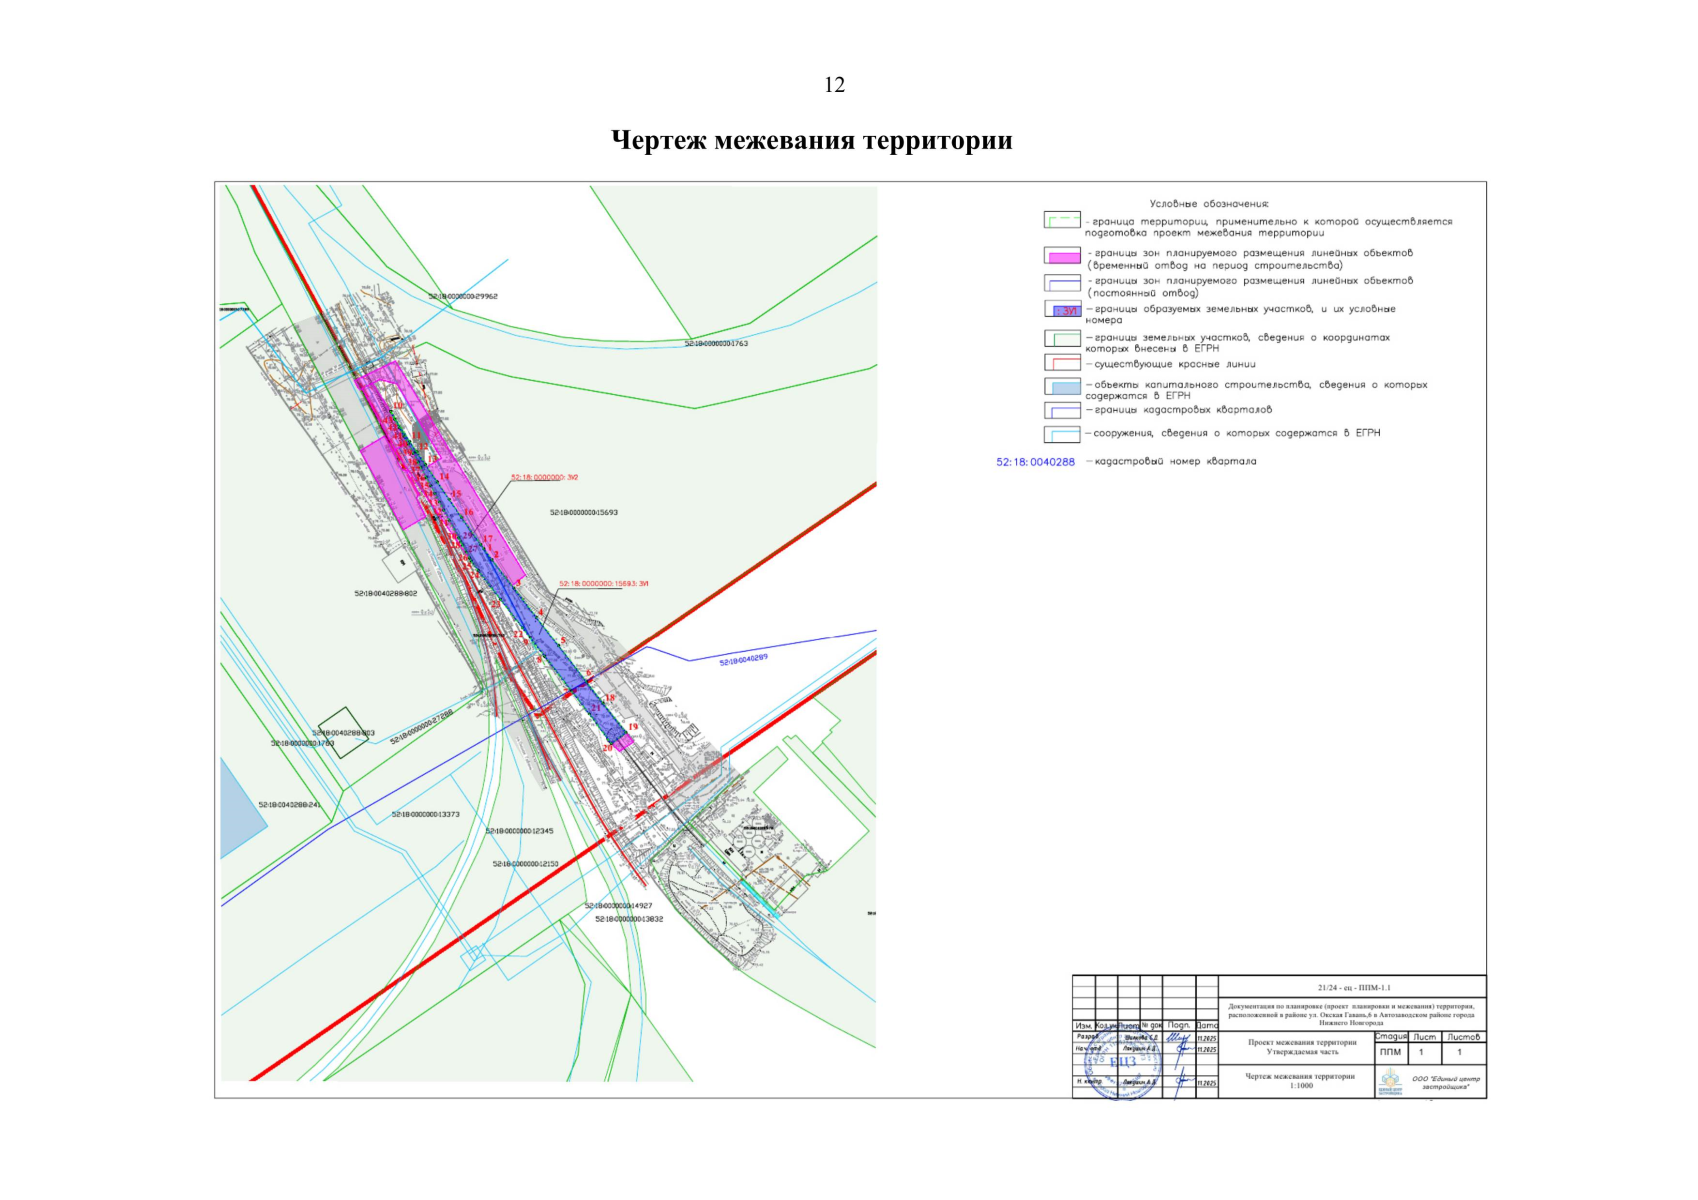
Task: Click the cyan structures (сооружения) legend symbol
Action: (x=1062, y=434)
